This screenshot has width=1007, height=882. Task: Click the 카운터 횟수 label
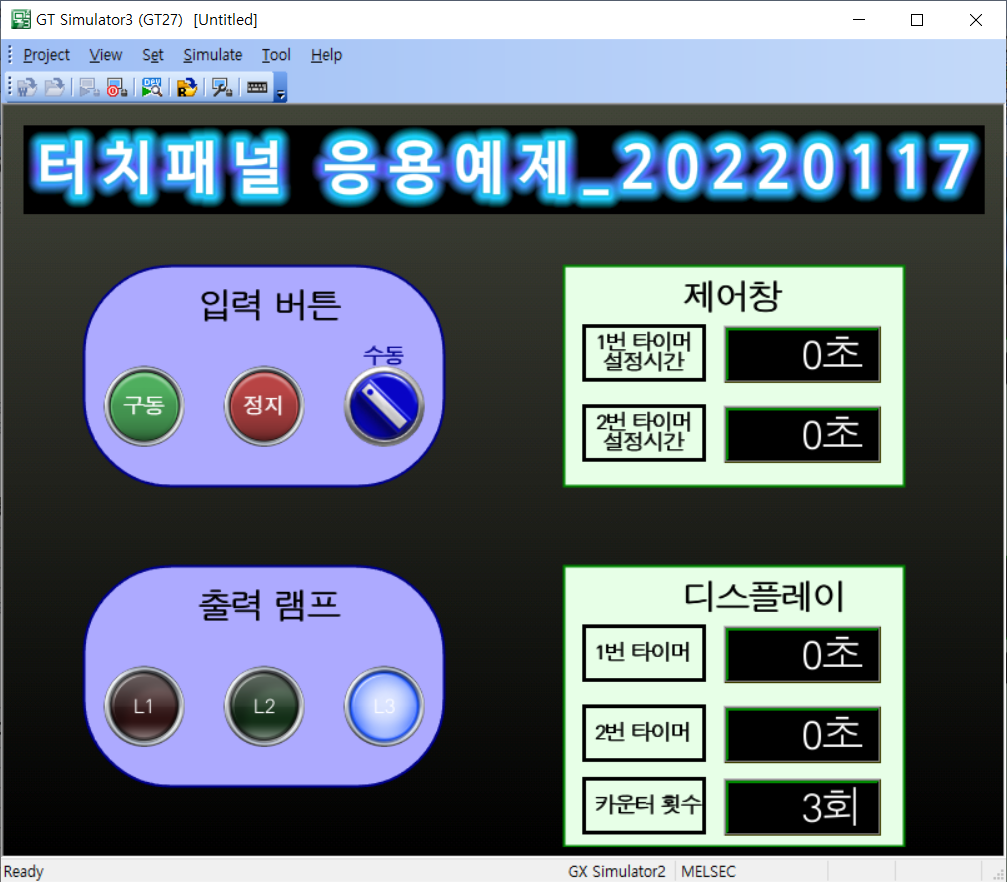point(644,806)
